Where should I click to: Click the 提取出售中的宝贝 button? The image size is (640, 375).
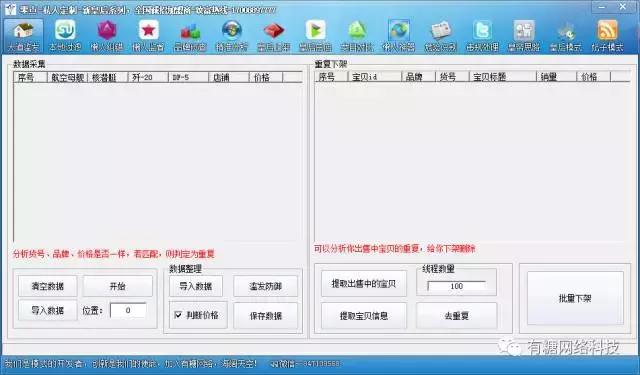pyautogui.click(x=364, y=283)
